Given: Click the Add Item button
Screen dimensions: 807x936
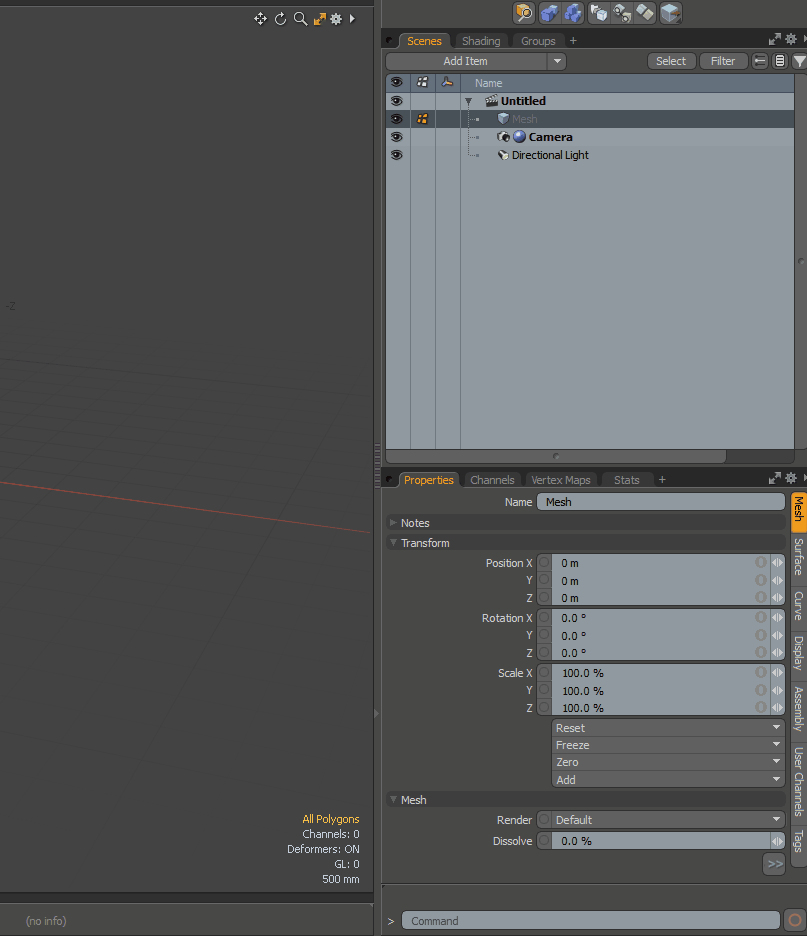Looking at the screenshot, I should [x=466, y=61].
